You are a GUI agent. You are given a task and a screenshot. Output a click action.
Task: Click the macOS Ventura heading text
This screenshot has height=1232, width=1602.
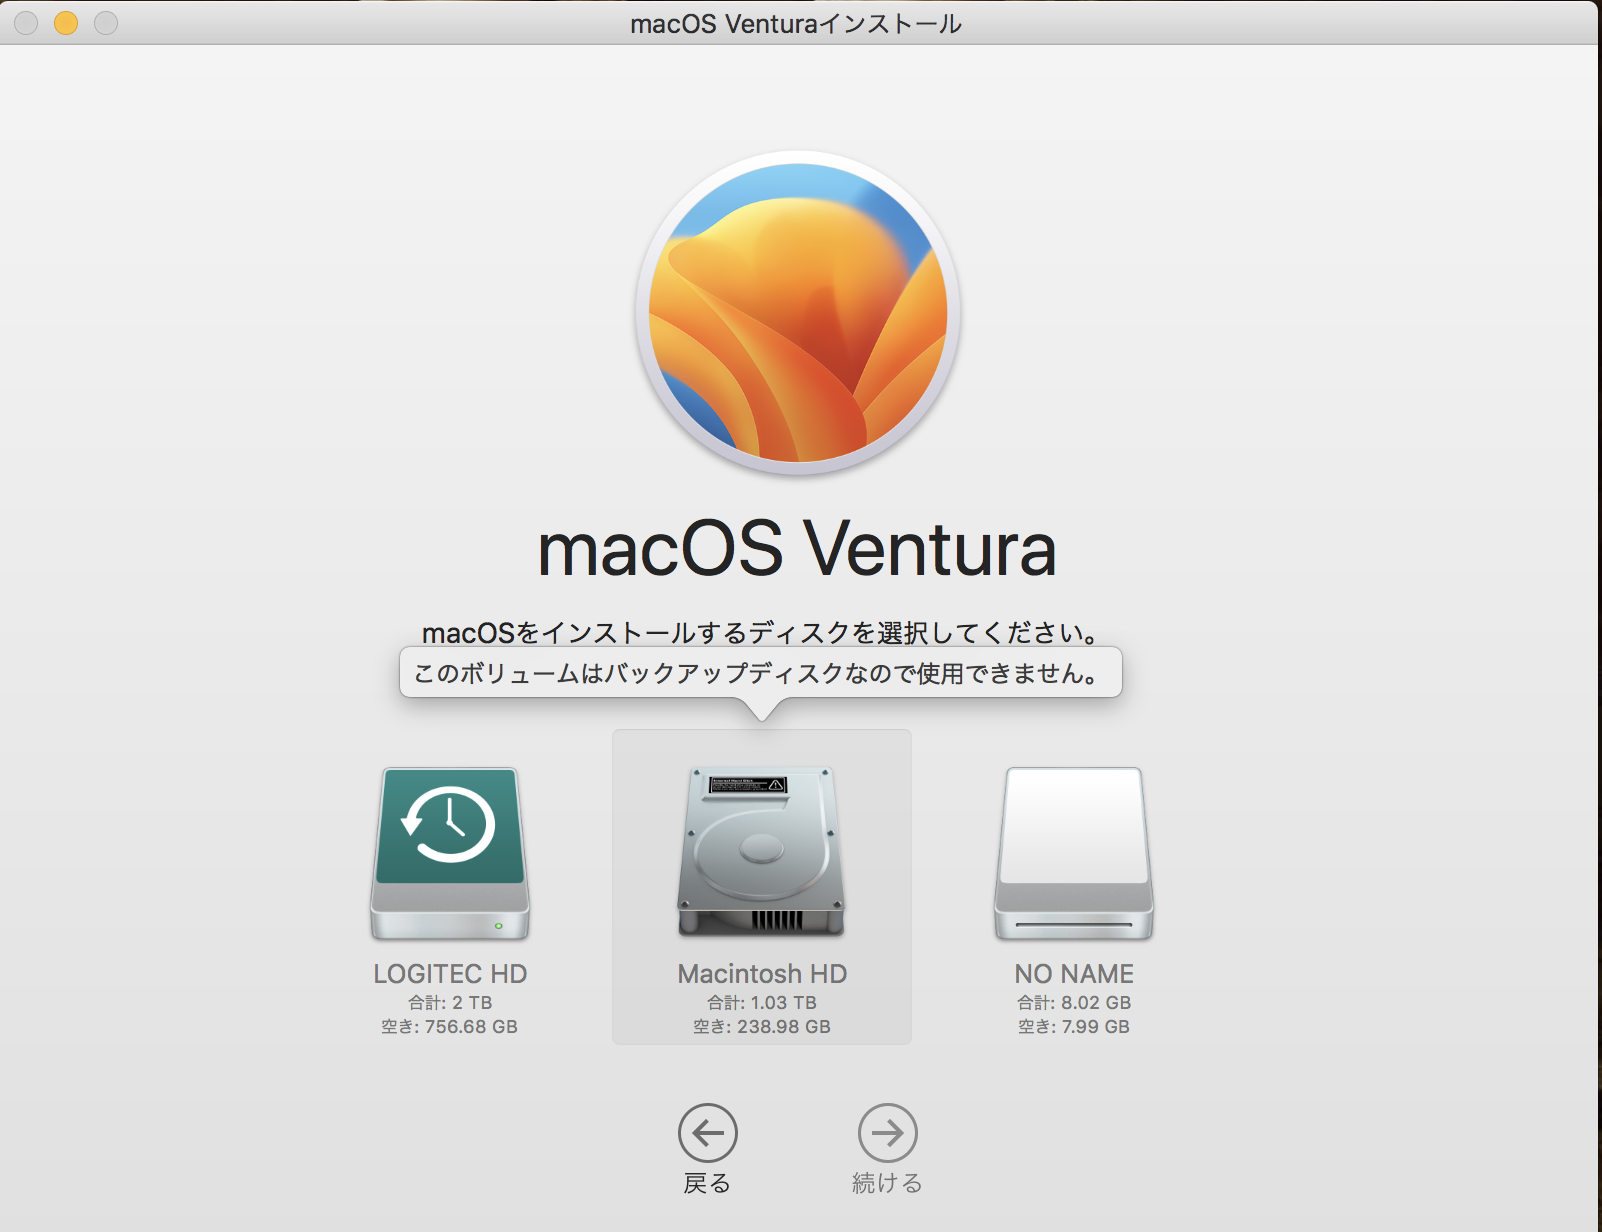797,549
